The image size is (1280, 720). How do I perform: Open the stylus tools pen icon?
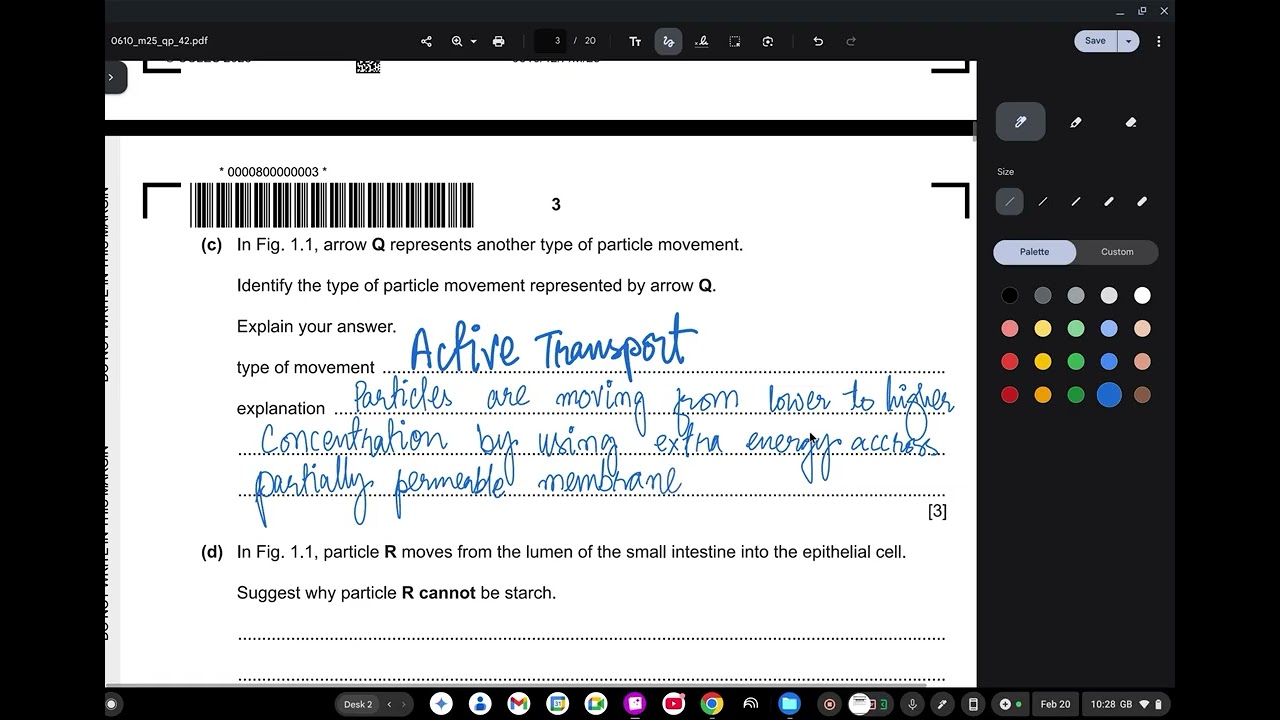point(942,704)
